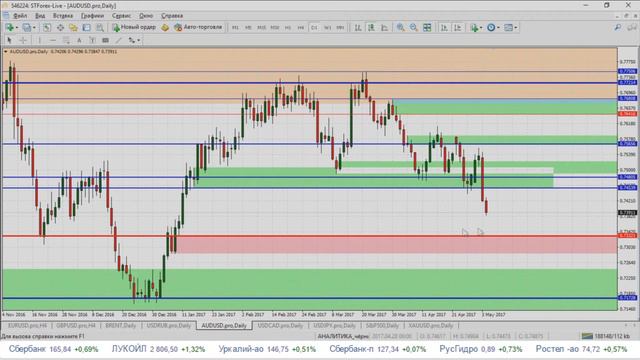Expand the Profiles dropdown arrow
Viewport: 640px width, 360px height.
click(34, 28)
